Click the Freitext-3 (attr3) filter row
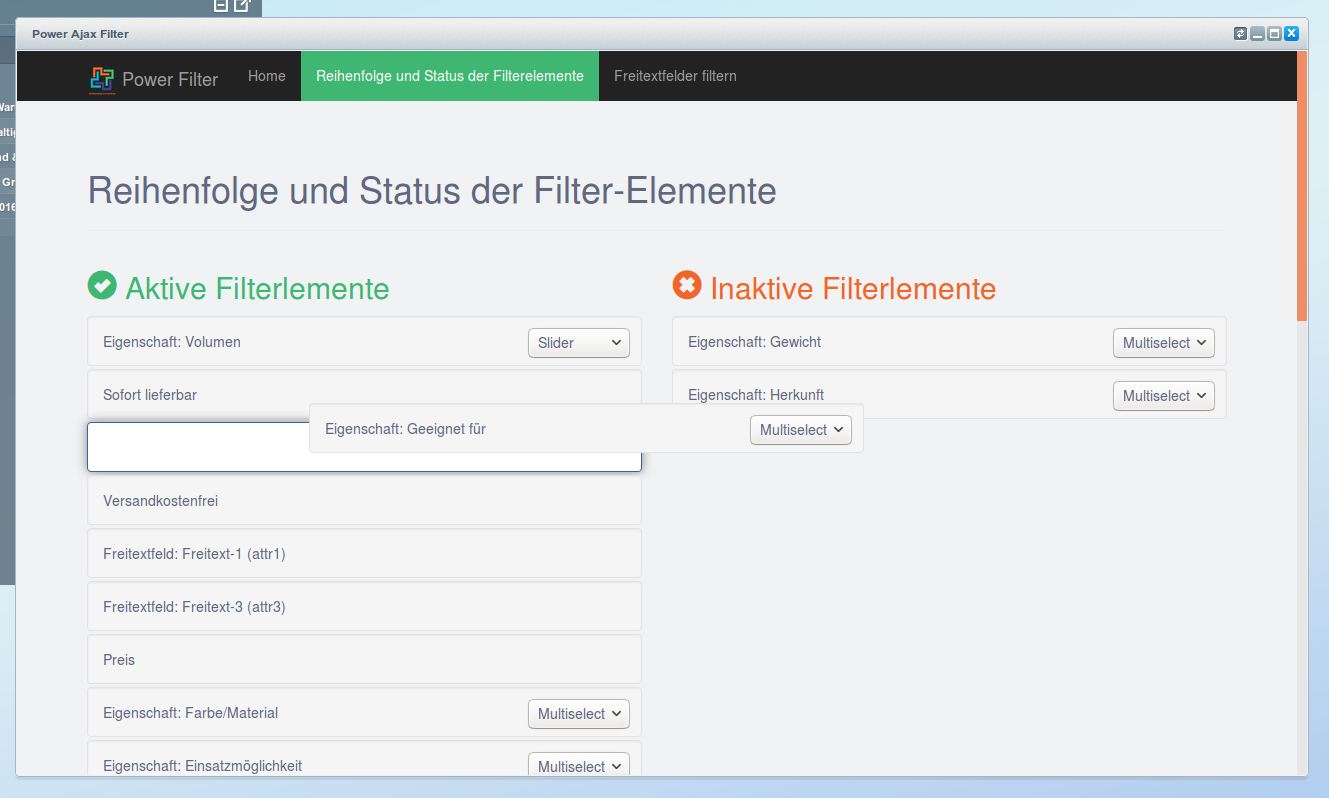 364,607
